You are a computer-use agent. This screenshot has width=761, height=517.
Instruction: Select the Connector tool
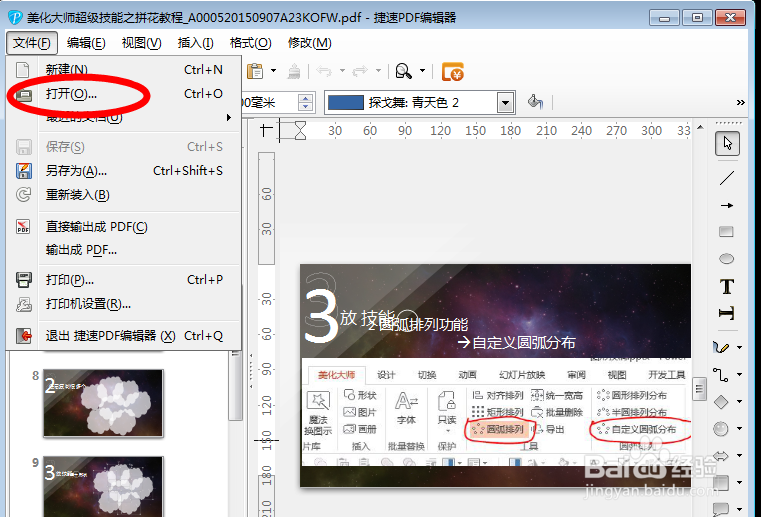[x=721, y=374]
